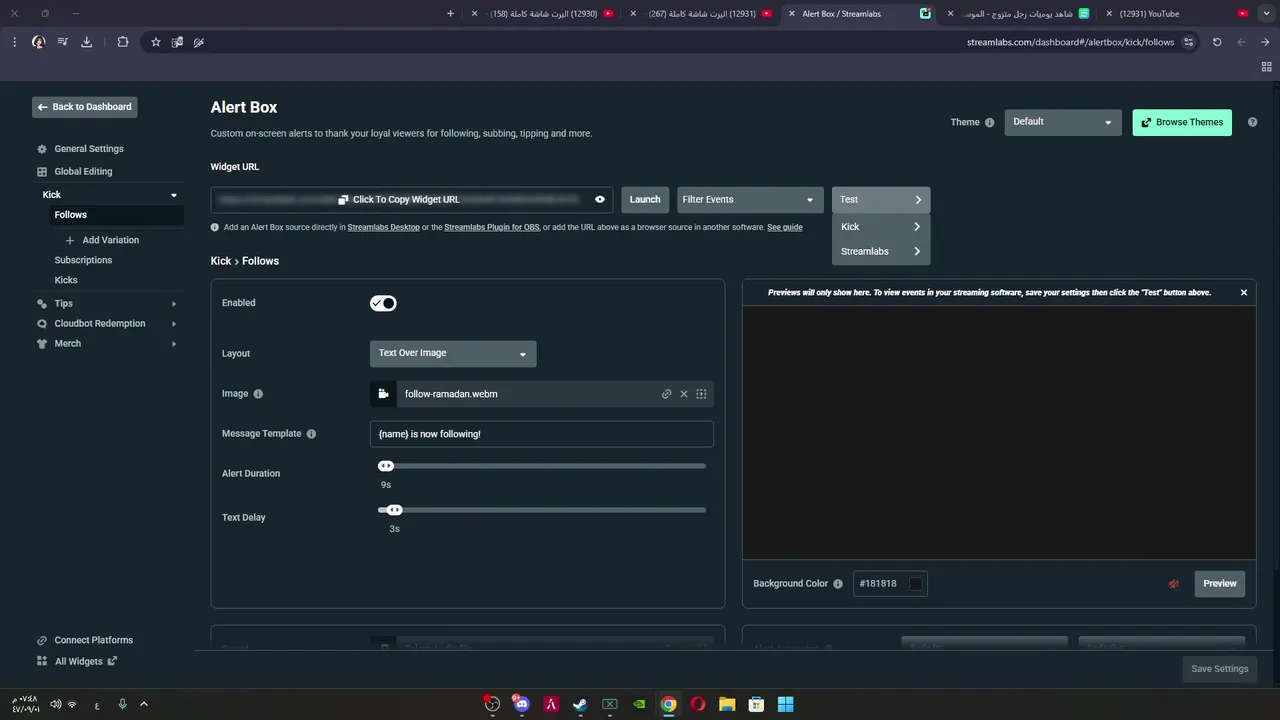This screenshot has height=720, width=1280.
Task: Reload the page
Action: 1217,42
